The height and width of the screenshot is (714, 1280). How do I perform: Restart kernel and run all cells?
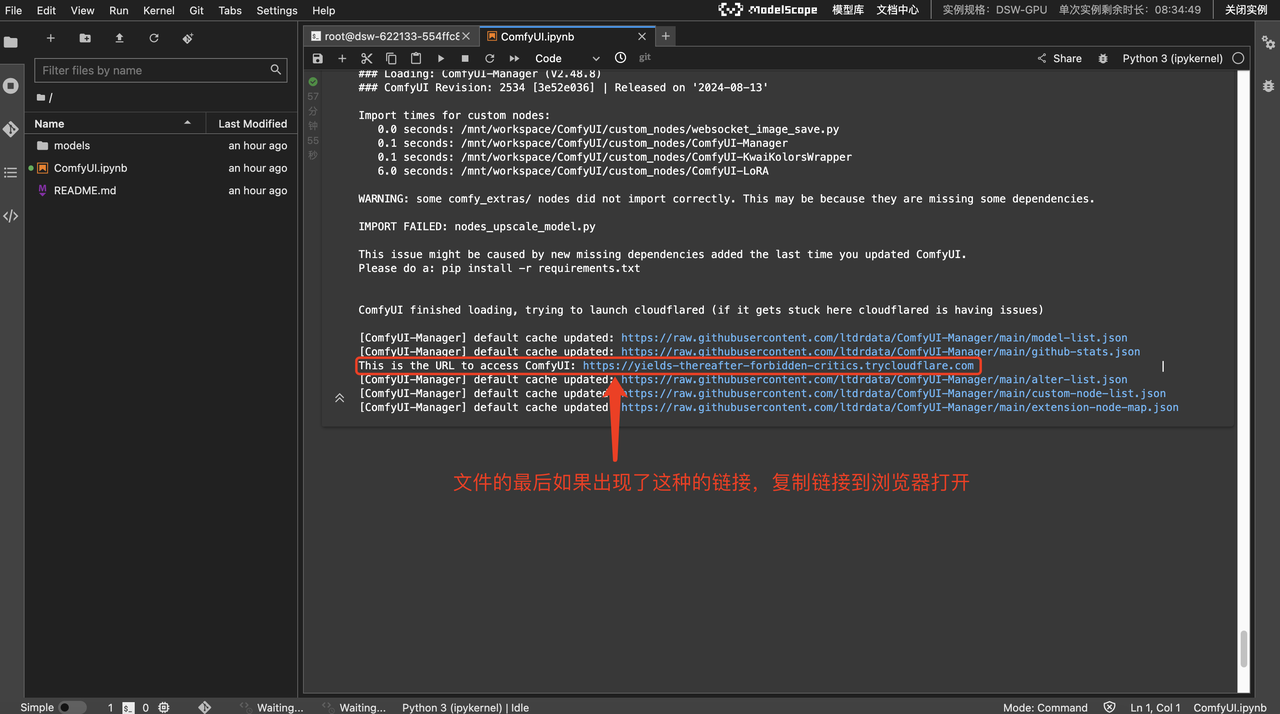(x=514, y=58)
